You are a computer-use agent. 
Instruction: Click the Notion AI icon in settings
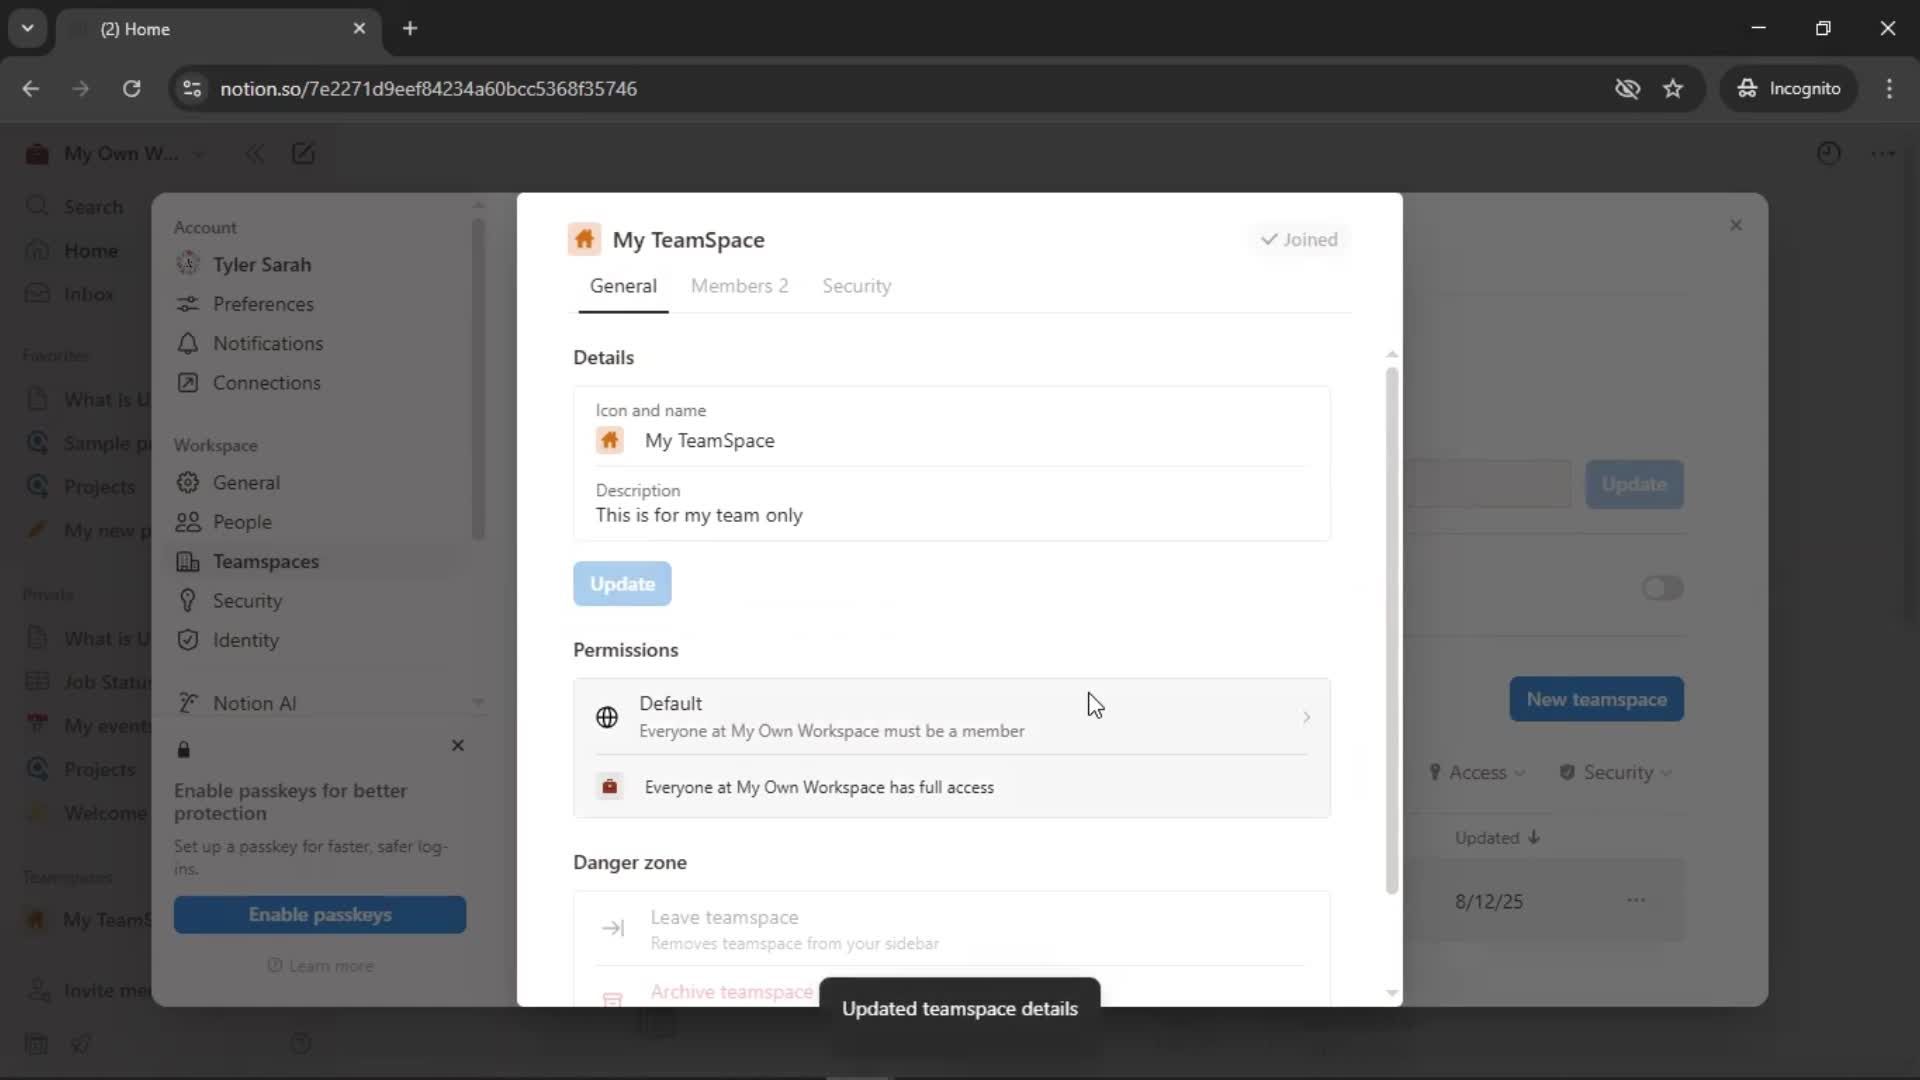pos(187,704)
